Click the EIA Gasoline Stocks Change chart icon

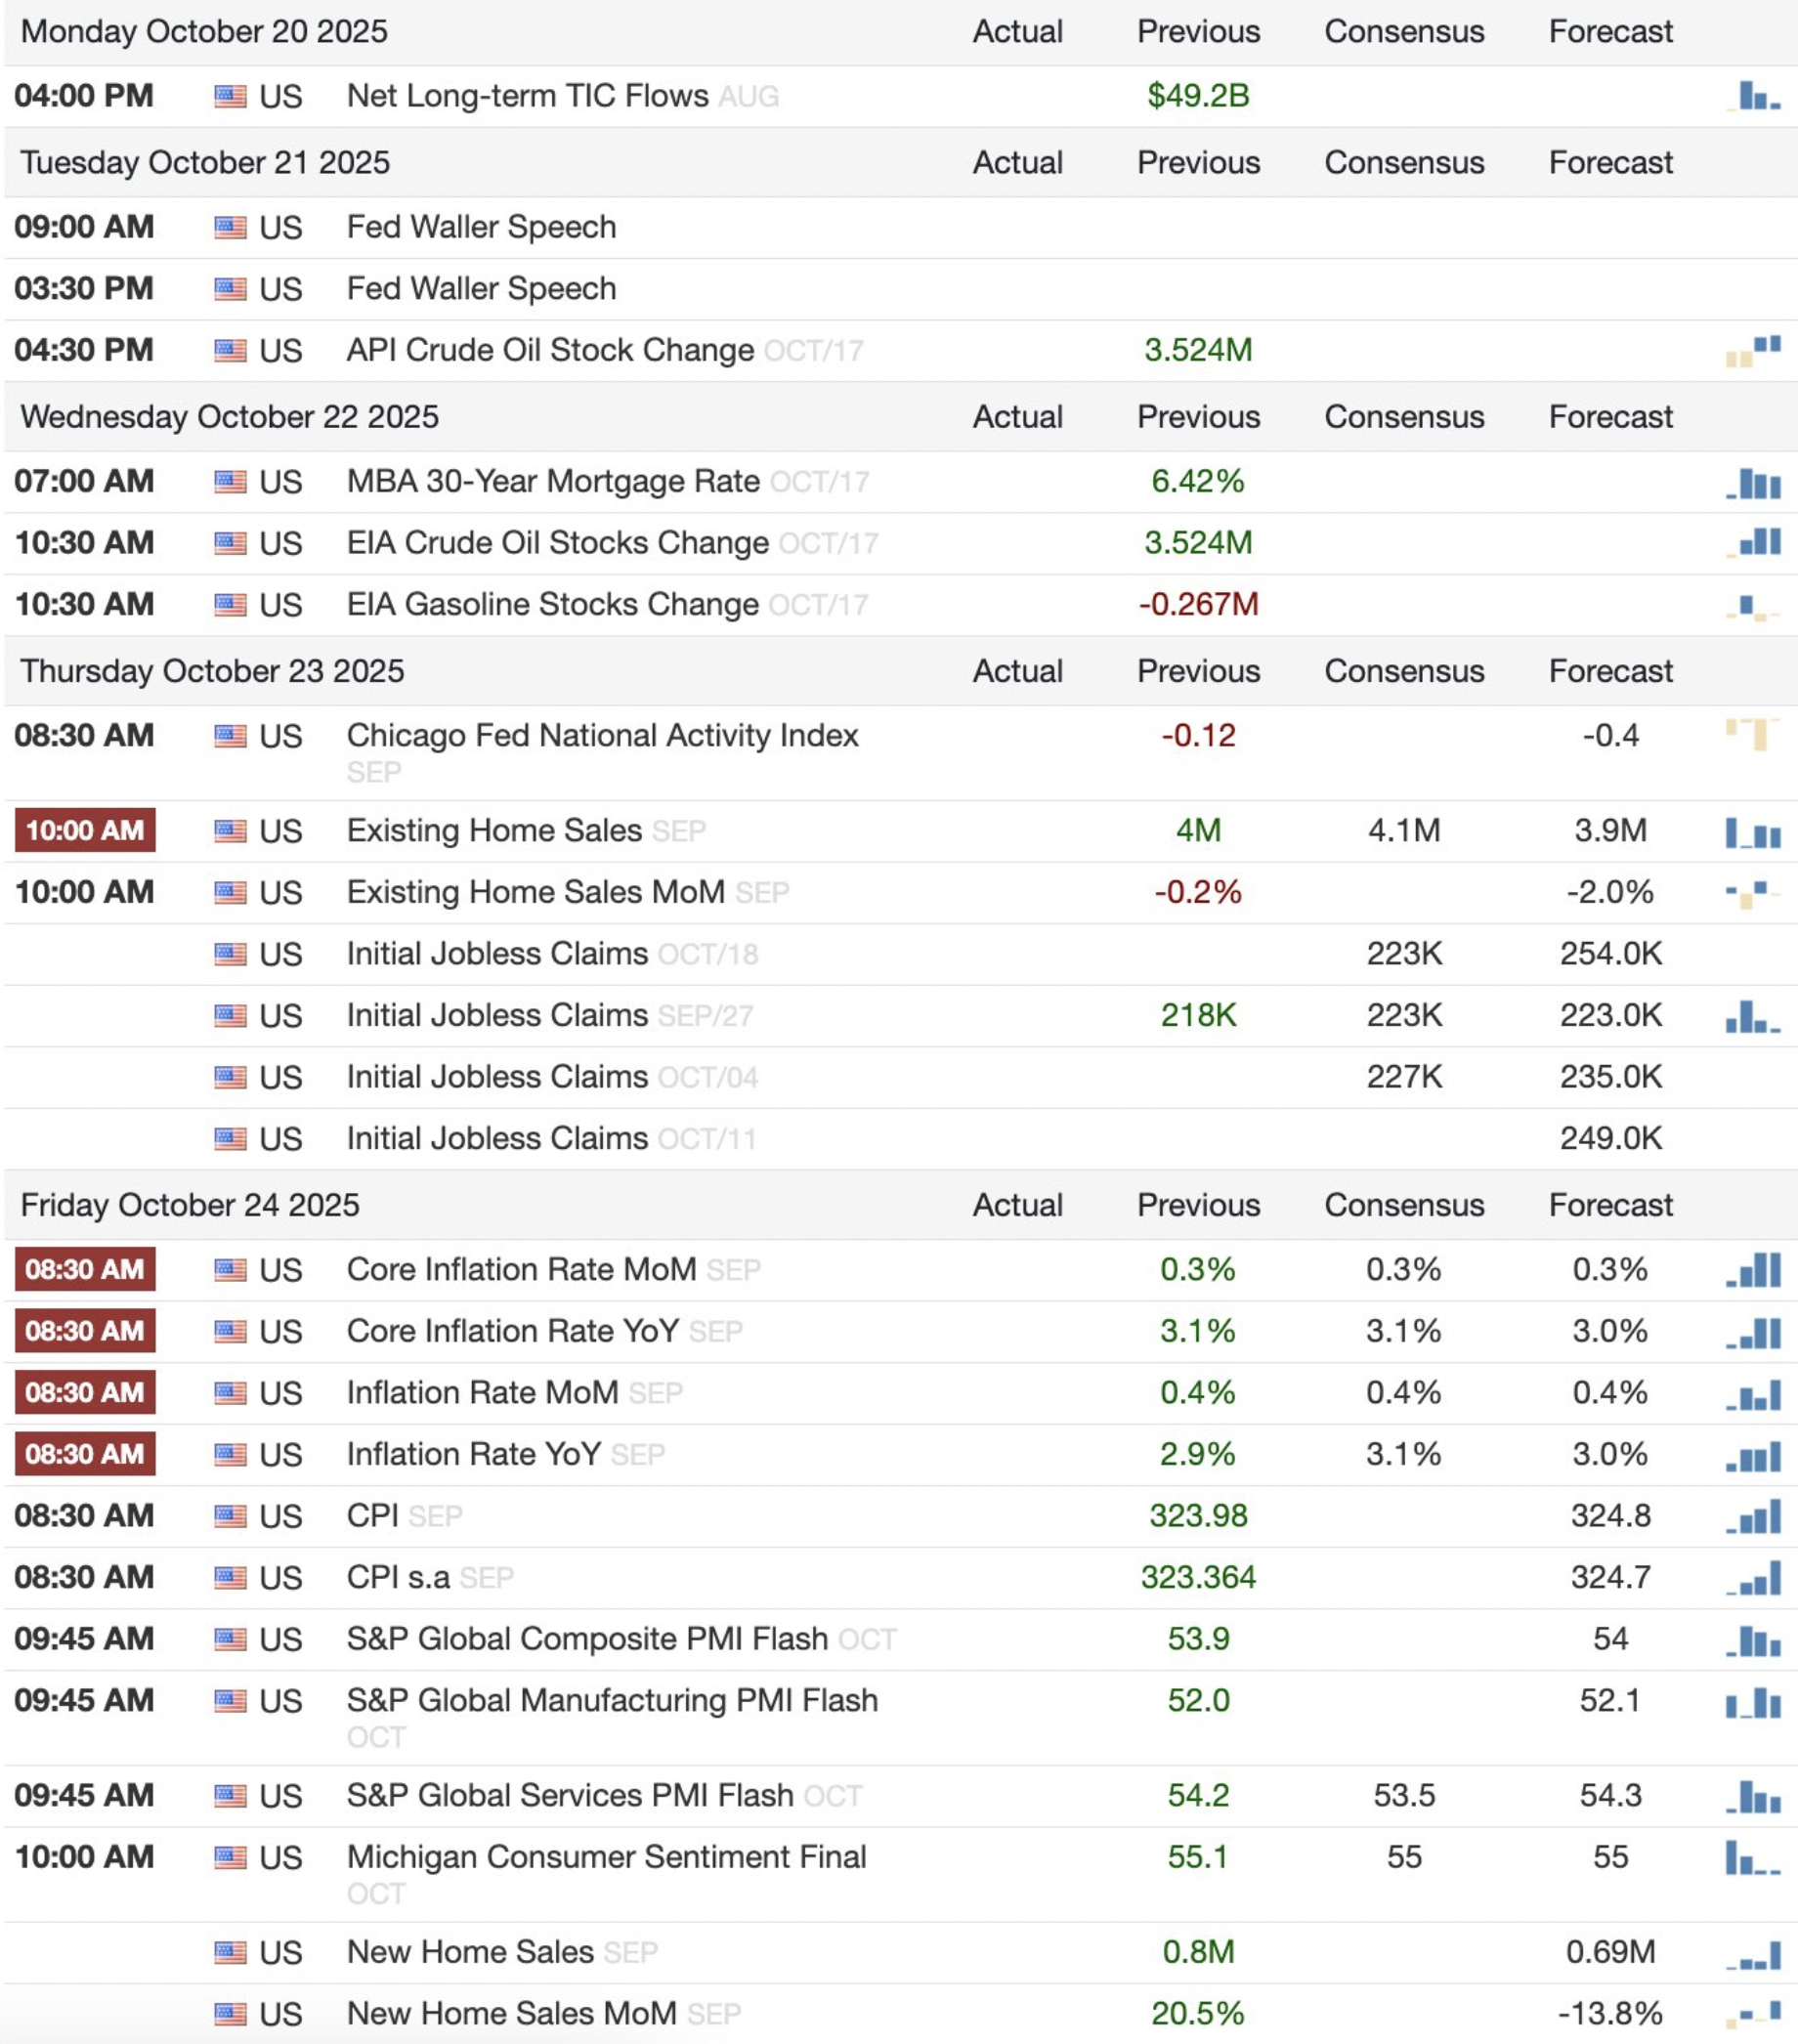click(x=1752, y=606)
